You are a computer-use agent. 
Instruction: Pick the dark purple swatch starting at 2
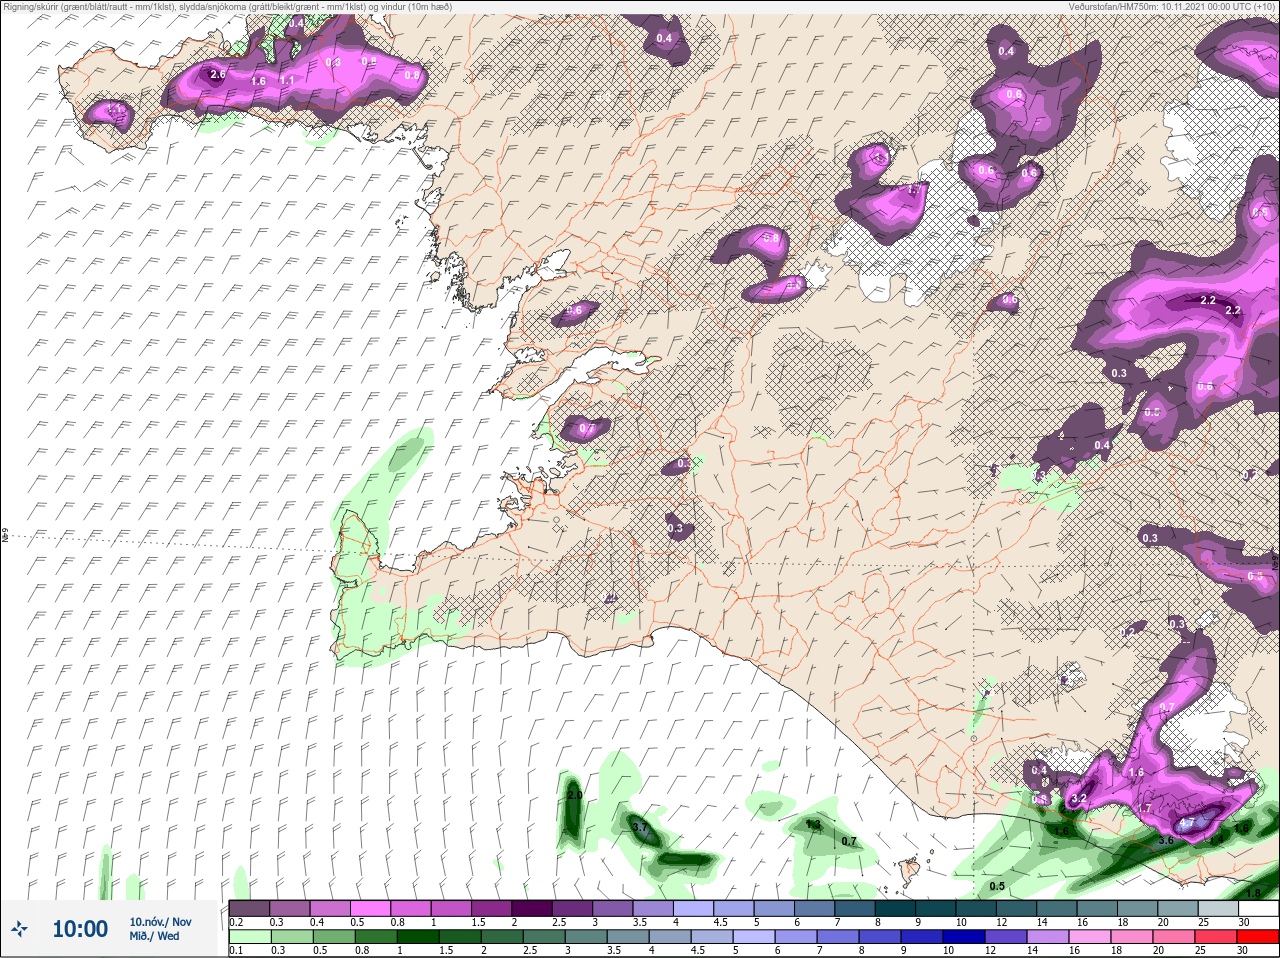[533, 908]
